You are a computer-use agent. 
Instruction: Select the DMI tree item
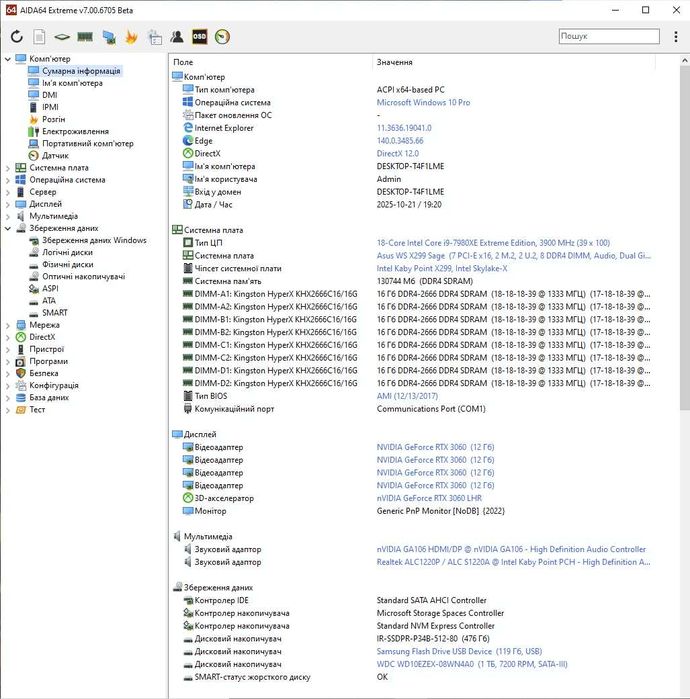(49, 95)
